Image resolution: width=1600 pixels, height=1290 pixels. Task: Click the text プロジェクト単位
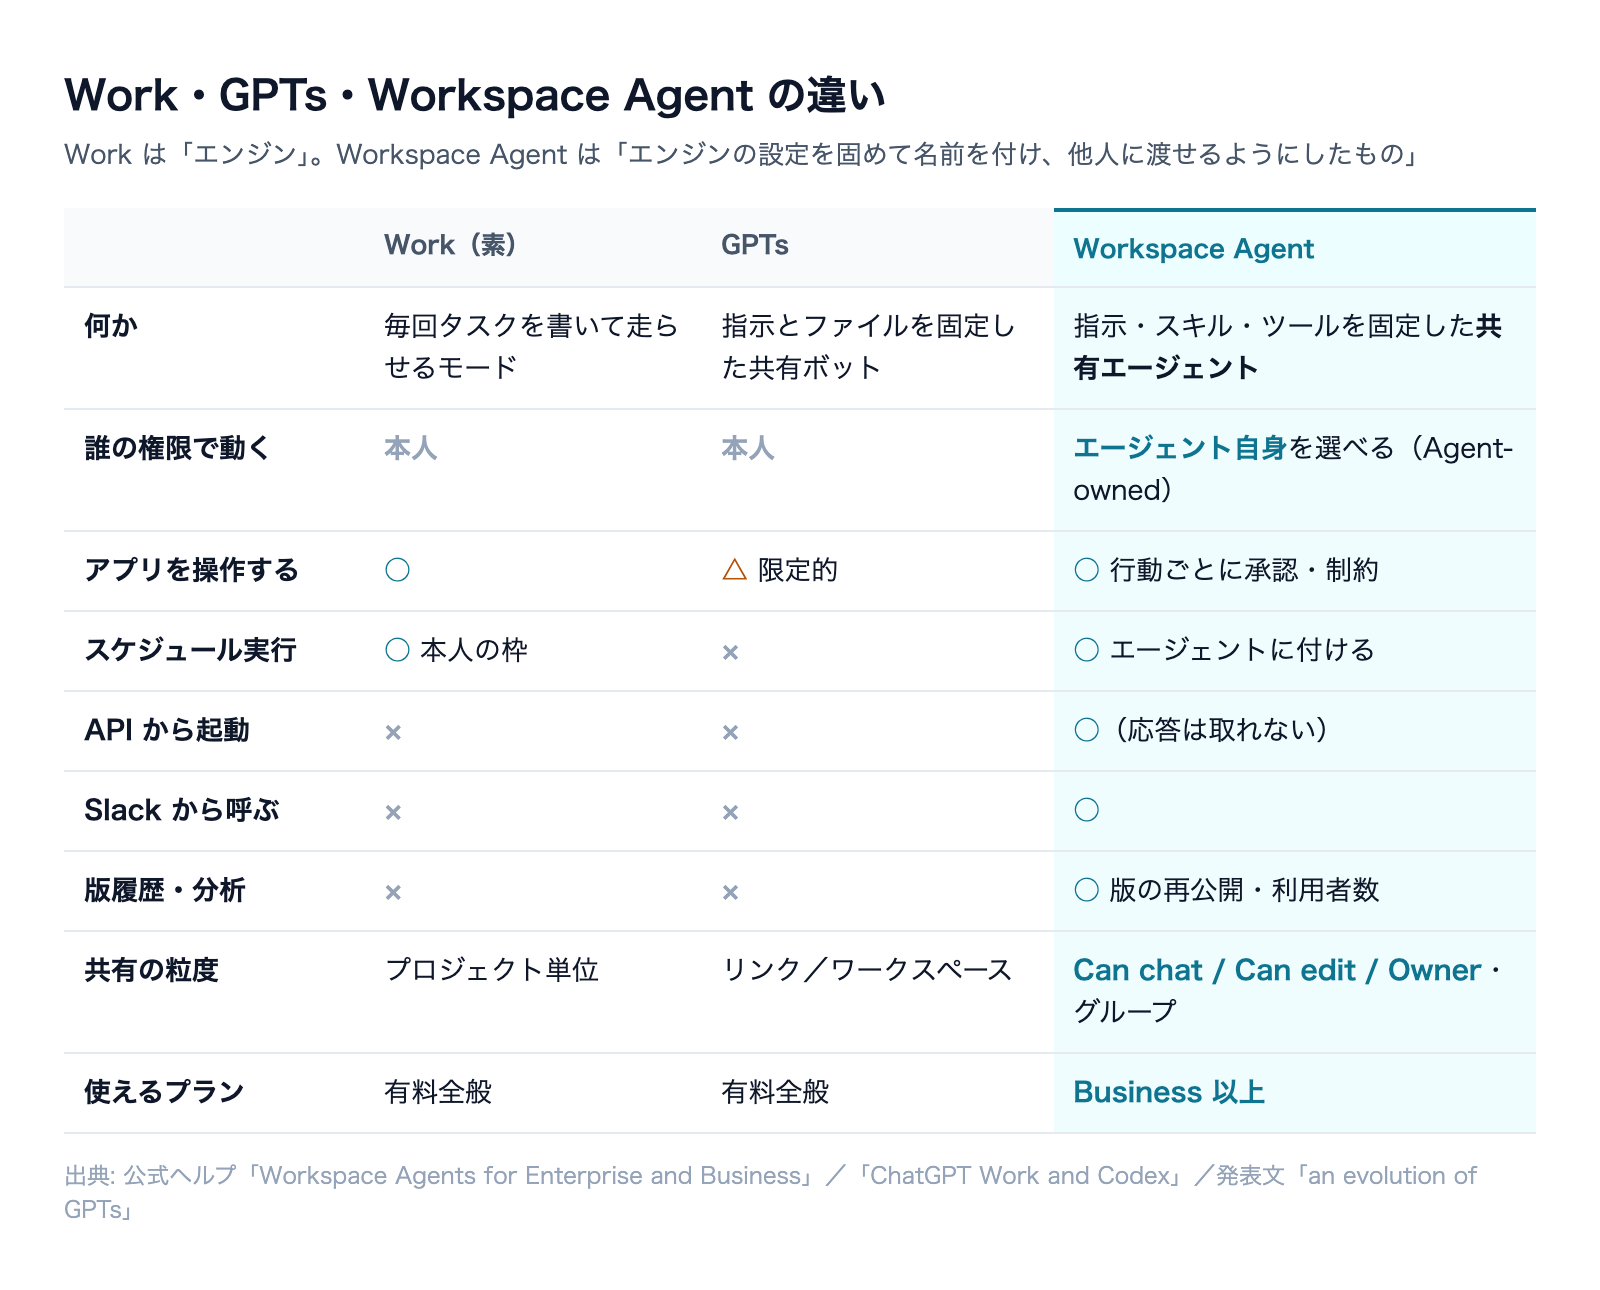click(492, 970)
